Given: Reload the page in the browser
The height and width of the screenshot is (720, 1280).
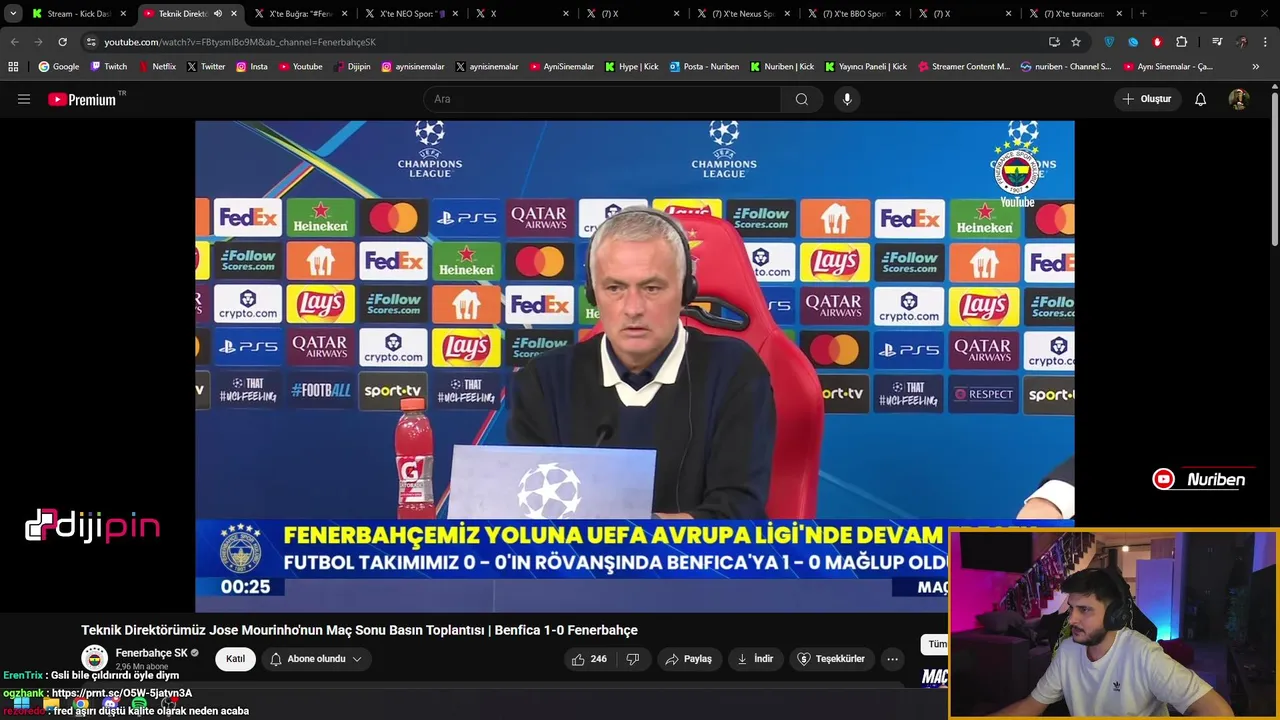Looking at the screenshot, I should (x=62, y=42).
